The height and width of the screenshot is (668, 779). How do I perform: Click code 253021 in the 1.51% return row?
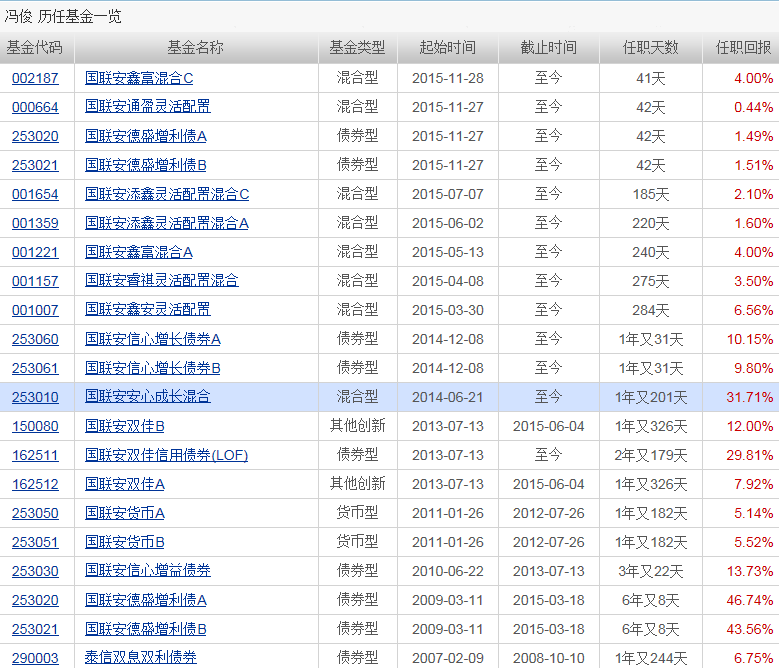coord(35,165)
